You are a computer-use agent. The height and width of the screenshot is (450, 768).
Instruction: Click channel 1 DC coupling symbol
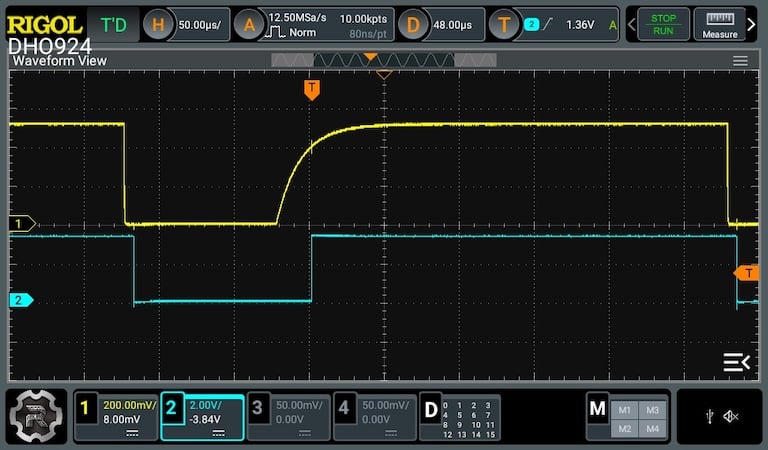132,433
